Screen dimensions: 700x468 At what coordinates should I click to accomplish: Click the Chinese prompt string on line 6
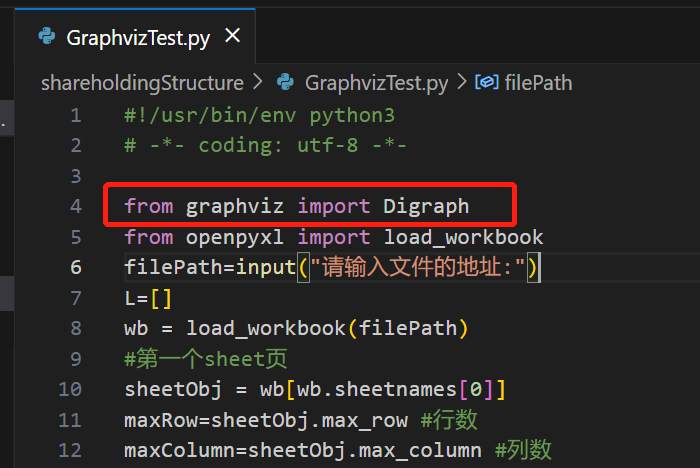pos(418,267)
